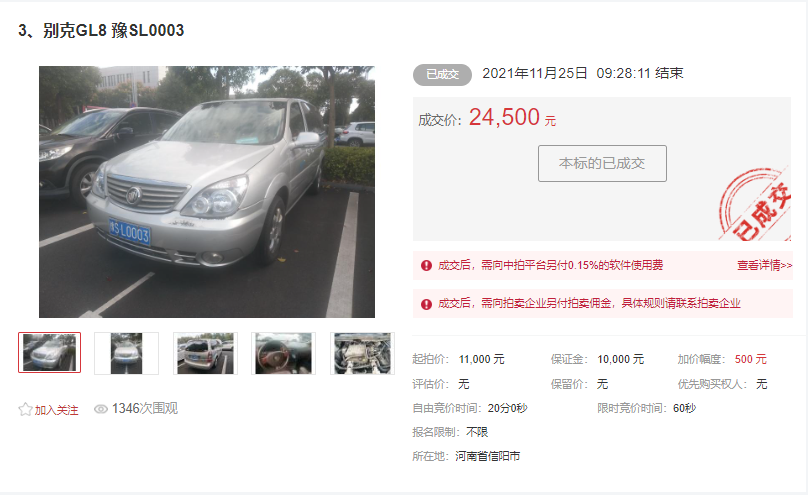Click the red 已成交 stamp graphic

coord(755,204)
